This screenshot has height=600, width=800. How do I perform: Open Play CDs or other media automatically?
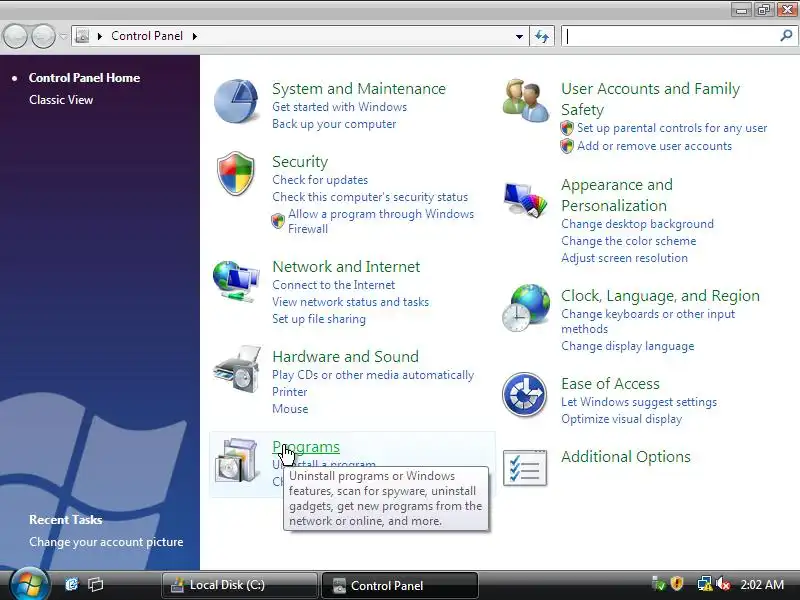click(x=373, y=375)
